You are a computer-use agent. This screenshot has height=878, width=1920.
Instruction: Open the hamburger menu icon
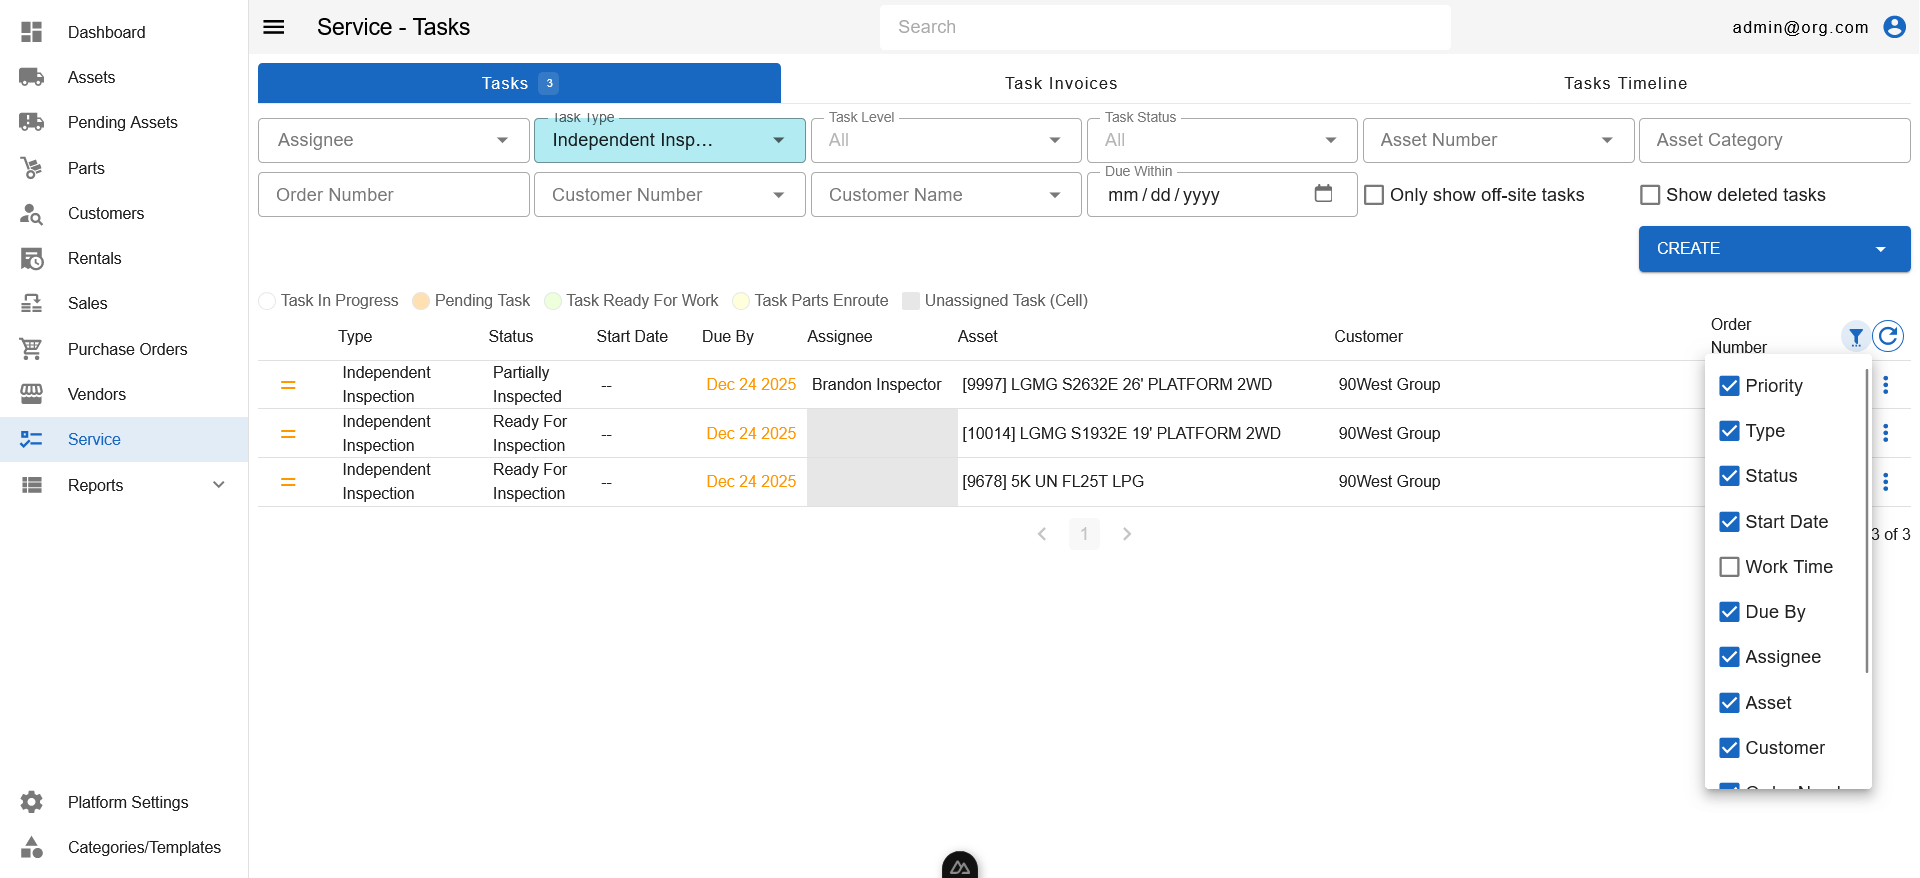point(274,27)
